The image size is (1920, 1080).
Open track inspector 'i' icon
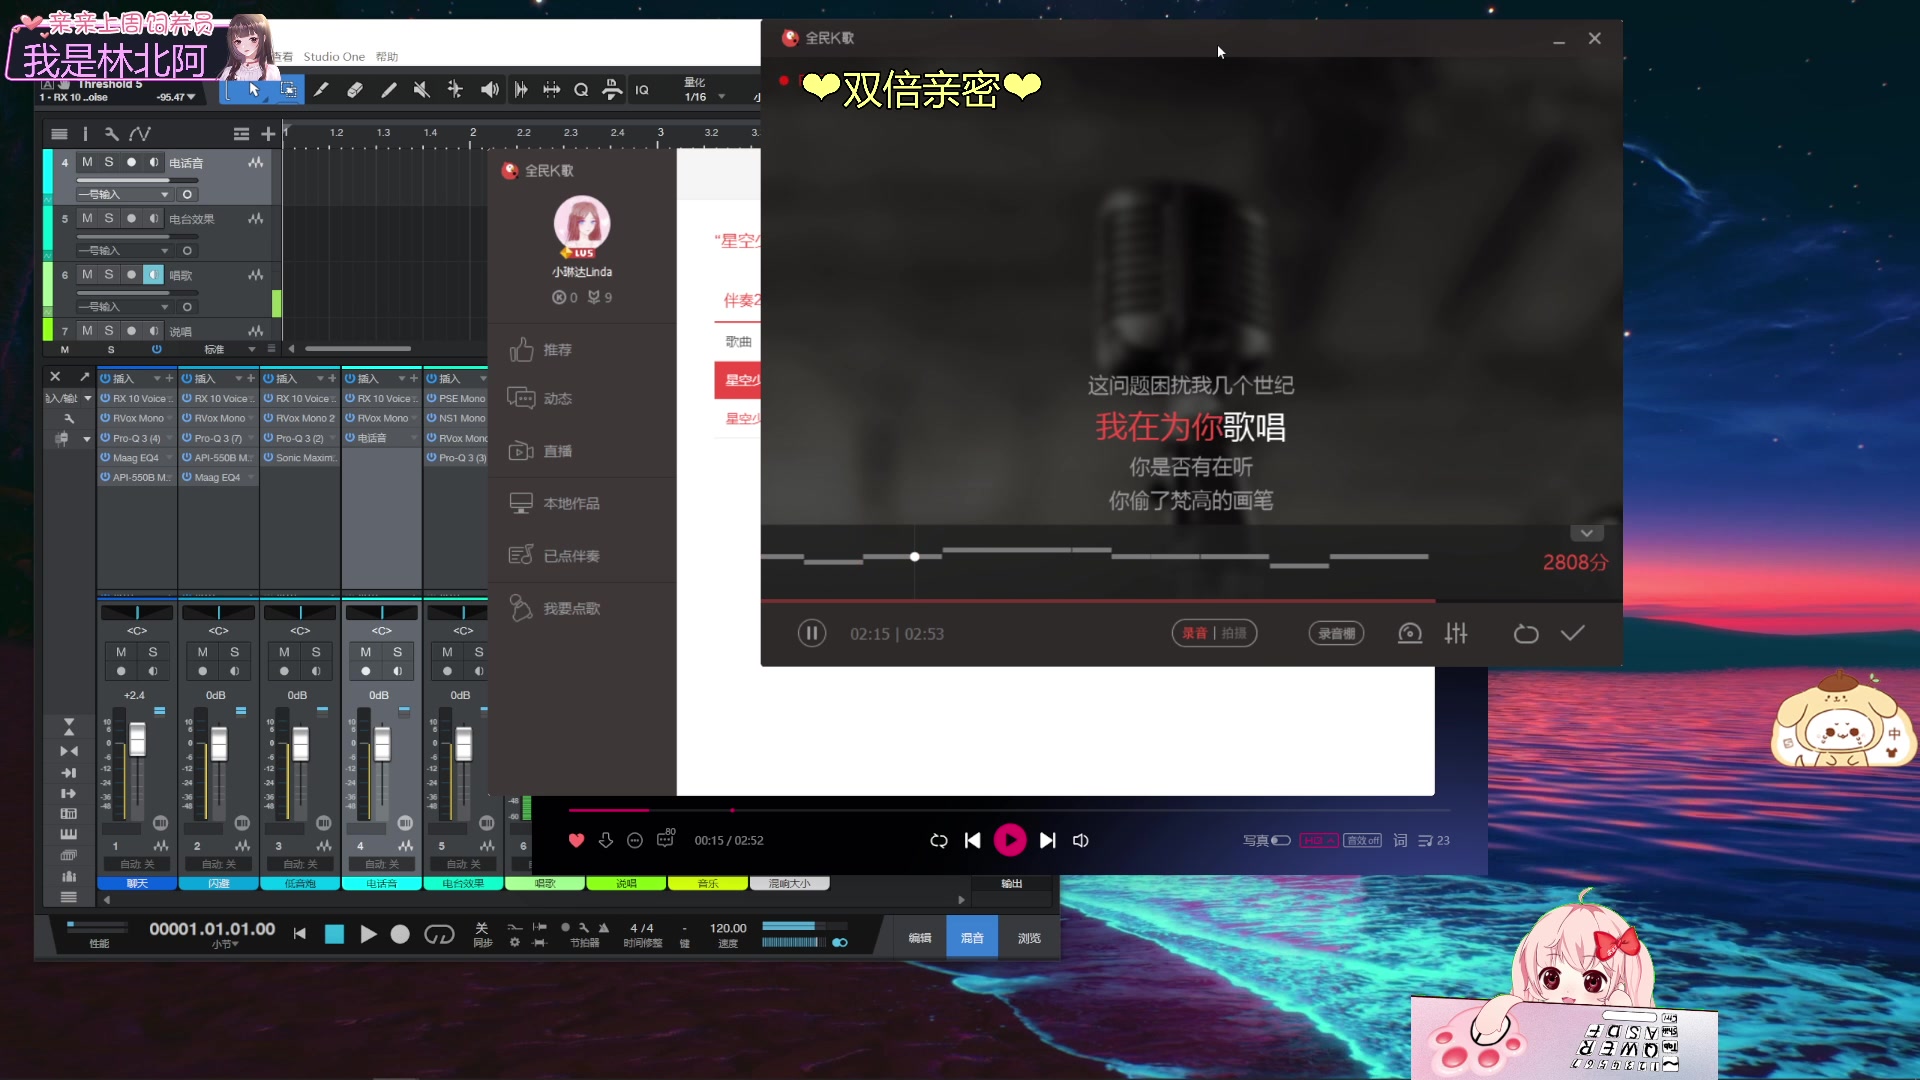(x=85, y=134)
